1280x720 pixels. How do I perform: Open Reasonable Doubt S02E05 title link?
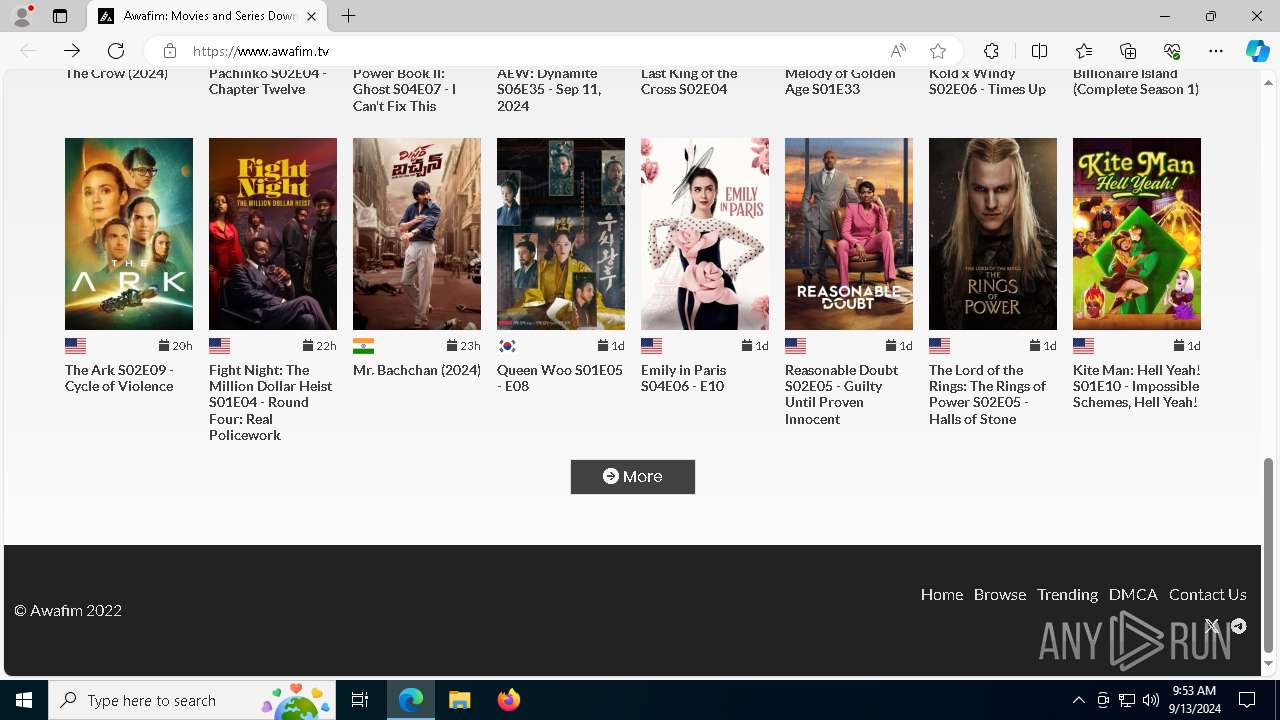tap(841, 394)
